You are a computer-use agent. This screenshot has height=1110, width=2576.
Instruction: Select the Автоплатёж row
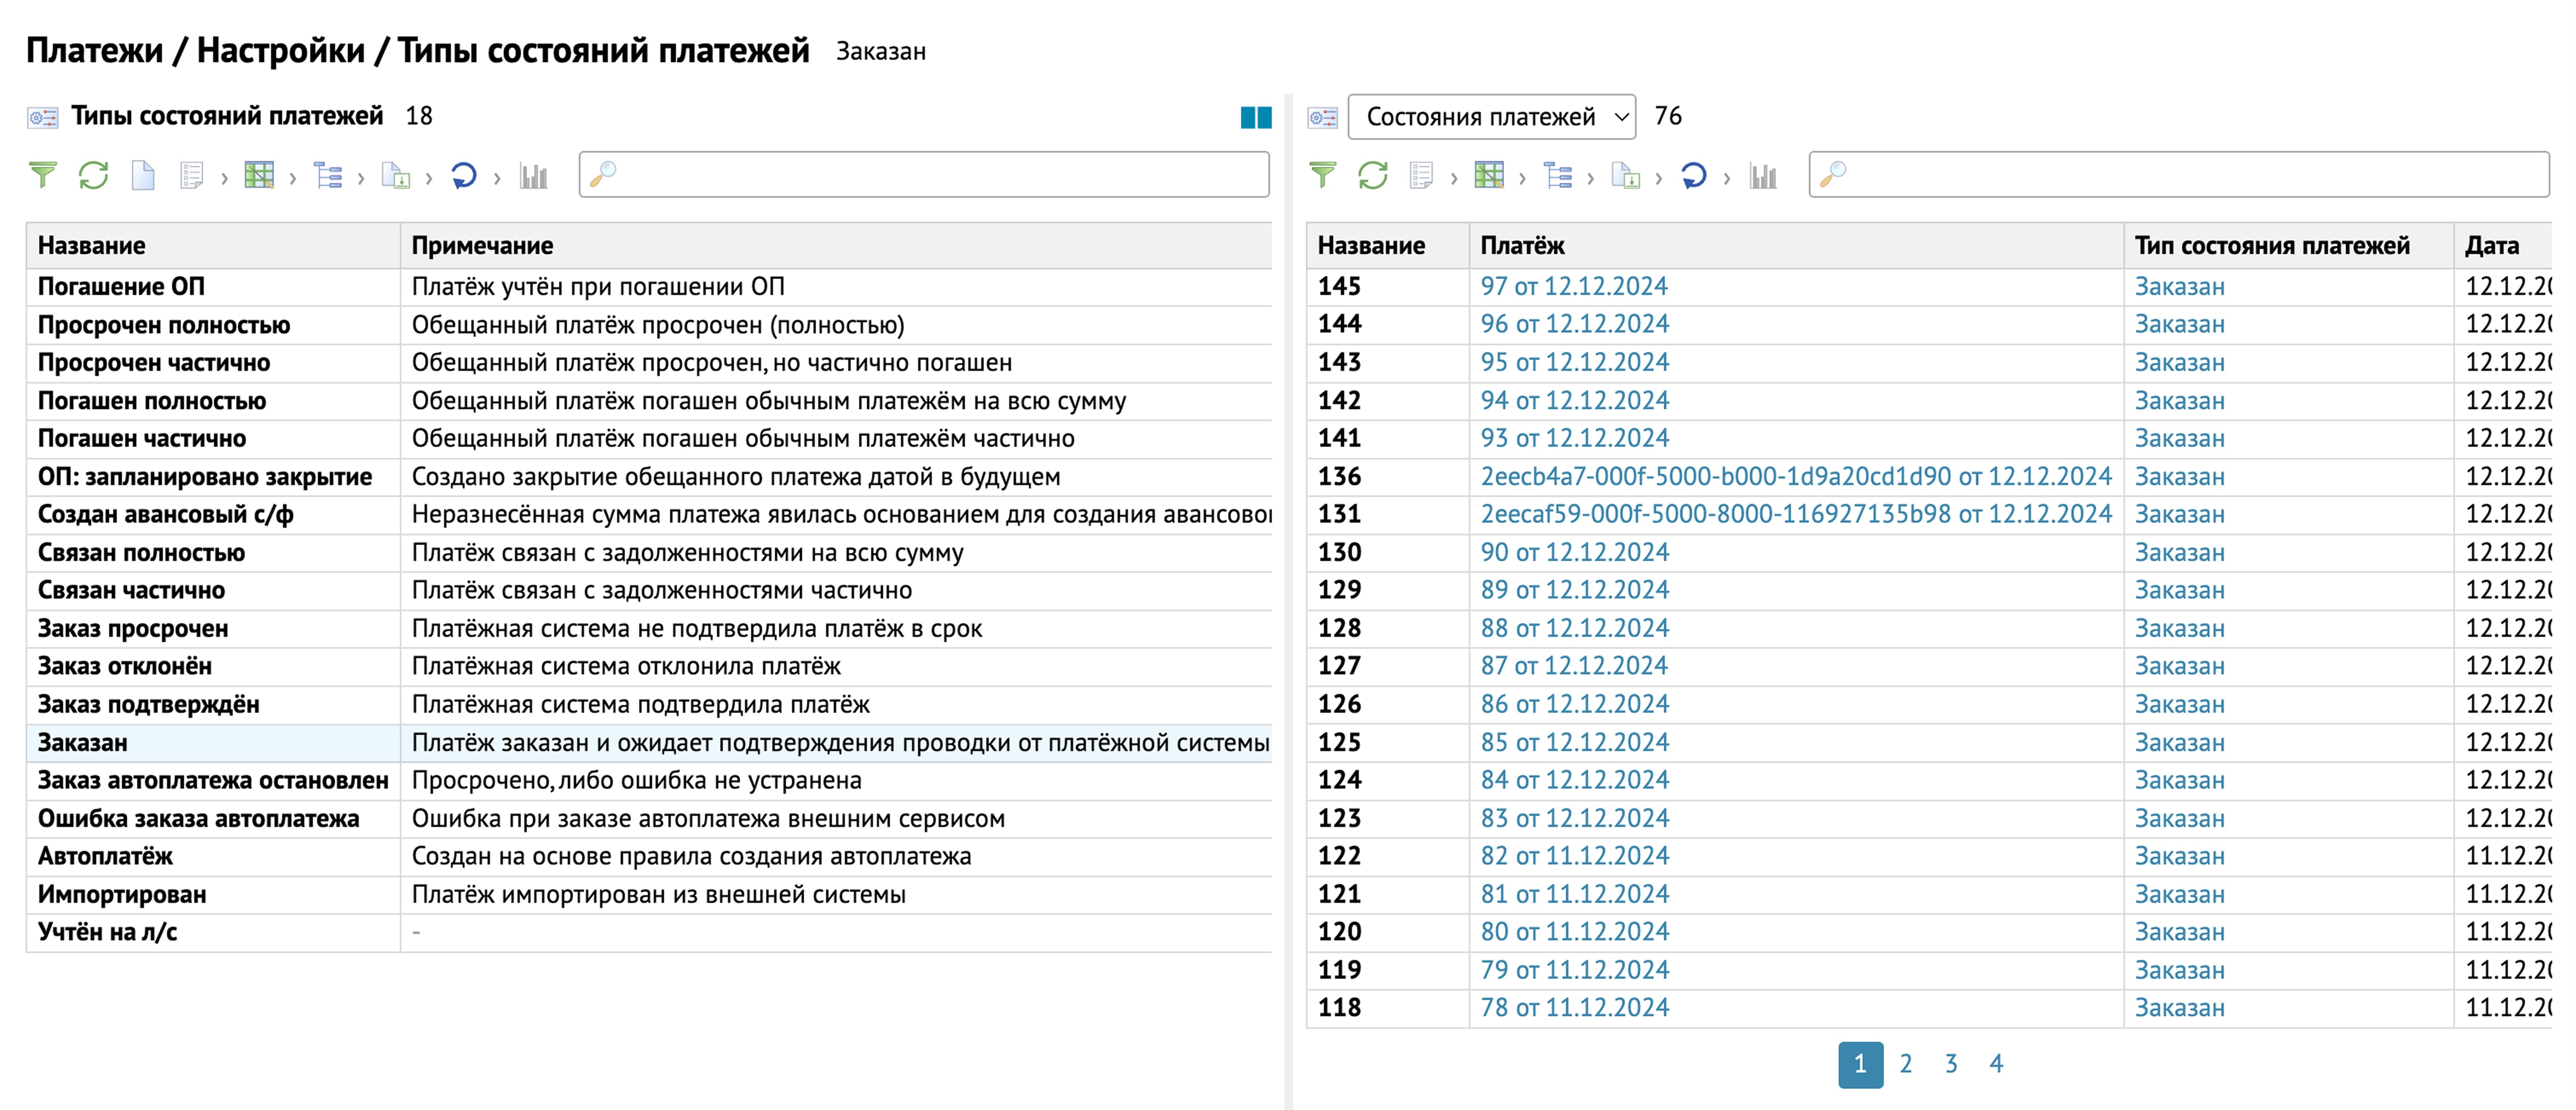(x=649, y=857)
